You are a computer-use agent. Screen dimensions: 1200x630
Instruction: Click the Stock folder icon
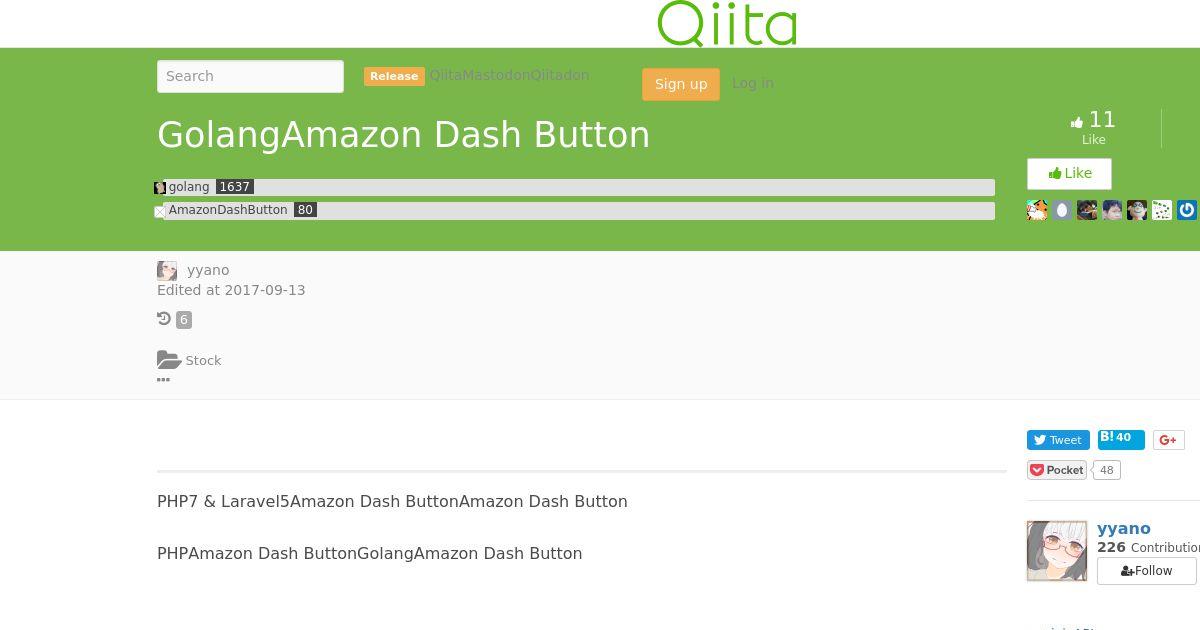pyautogui.click(x=169, y=360)
